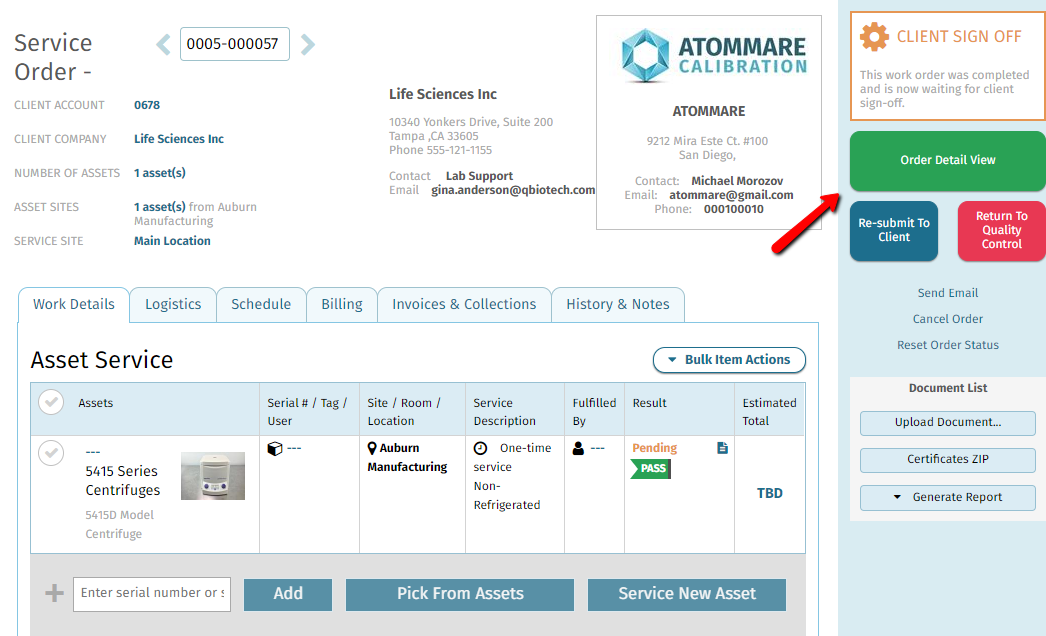1046x636 pixels.
Task: Click the TBD estimated total
Action: [x=769, y=493]
